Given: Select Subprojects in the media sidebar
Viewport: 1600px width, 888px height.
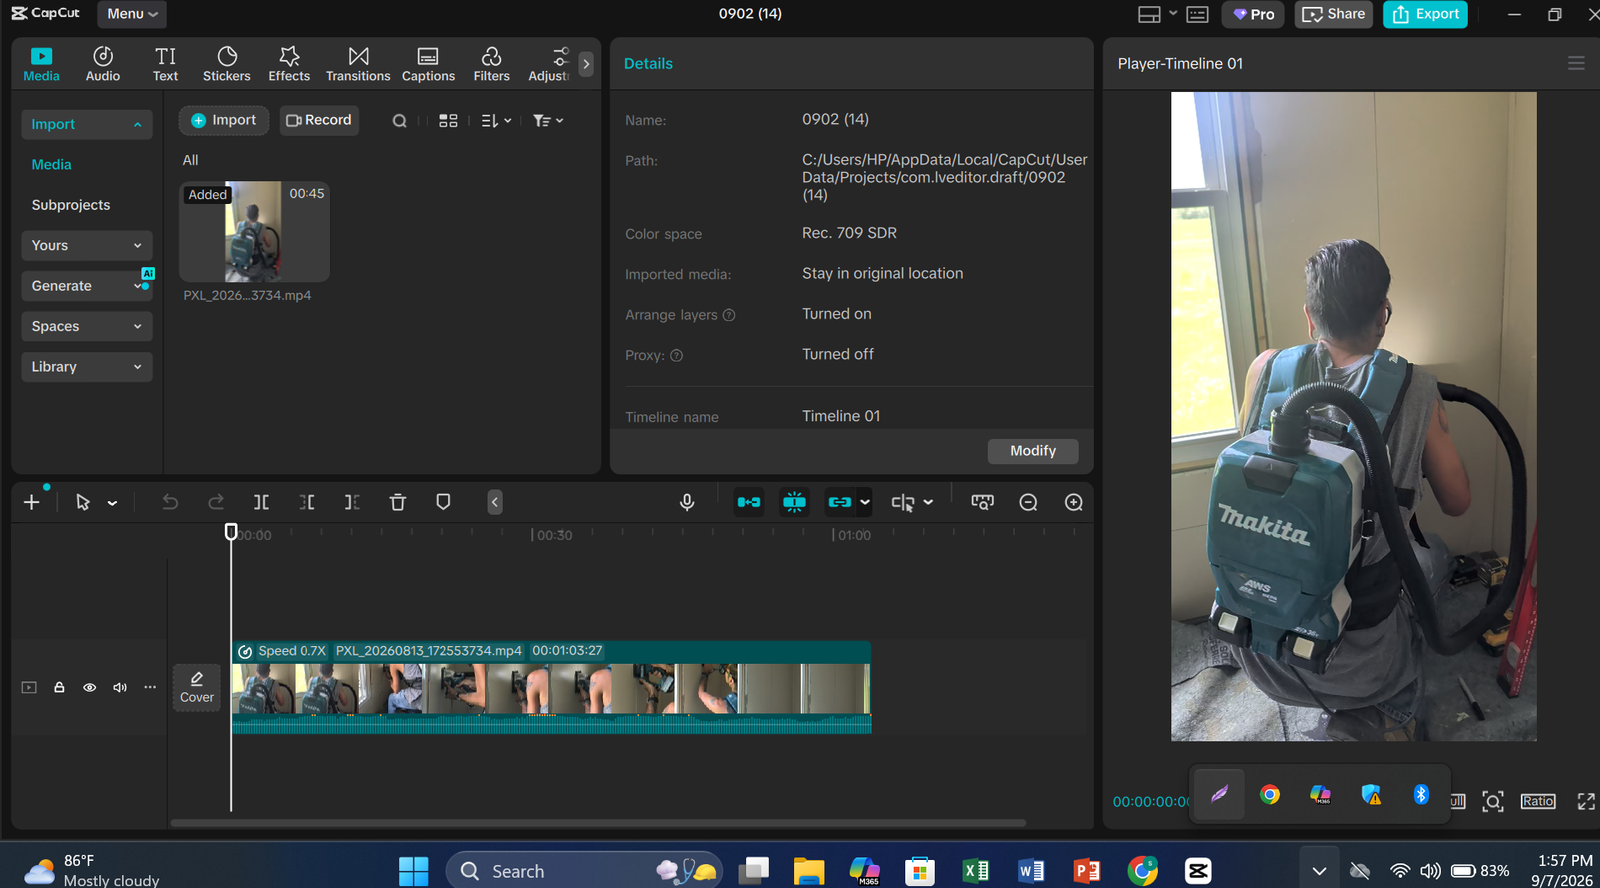Looking at the screenshot, I should pos(71,205).
